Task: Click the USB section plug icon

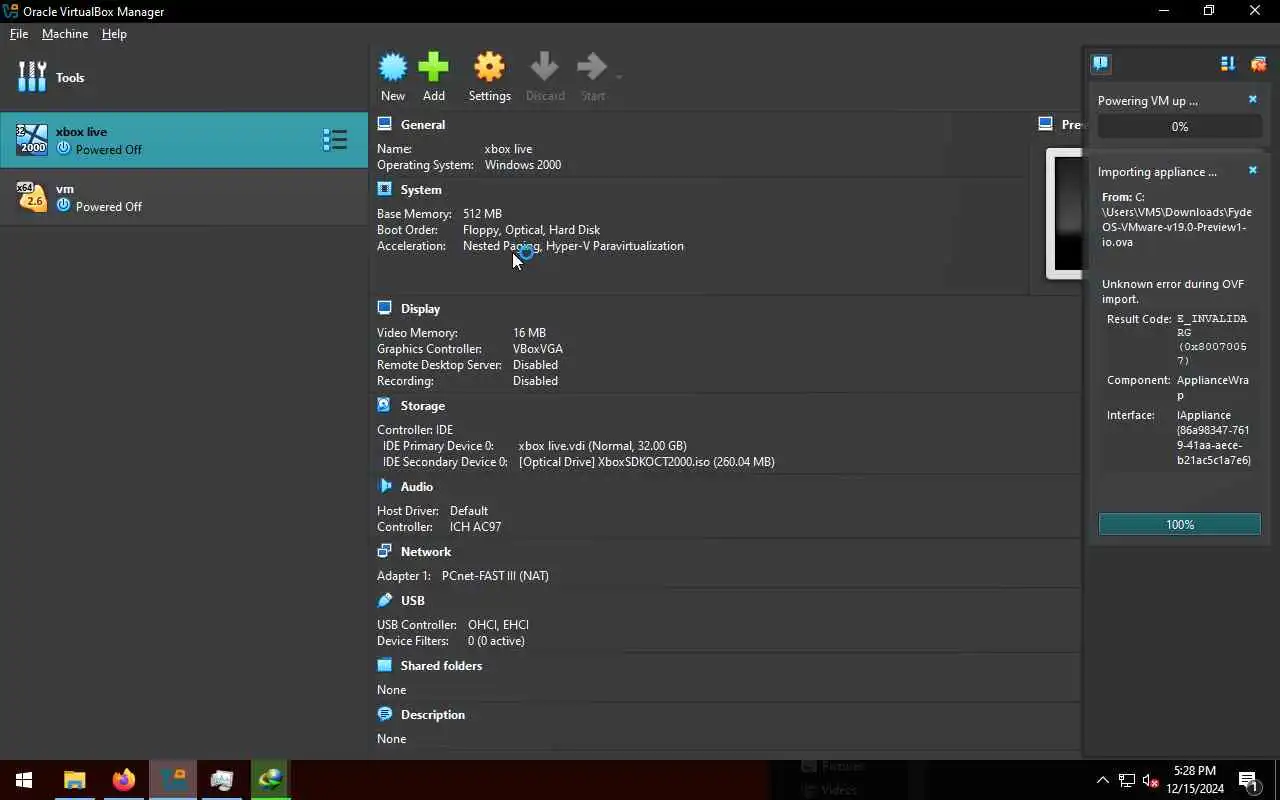Action: coord(385,600)
